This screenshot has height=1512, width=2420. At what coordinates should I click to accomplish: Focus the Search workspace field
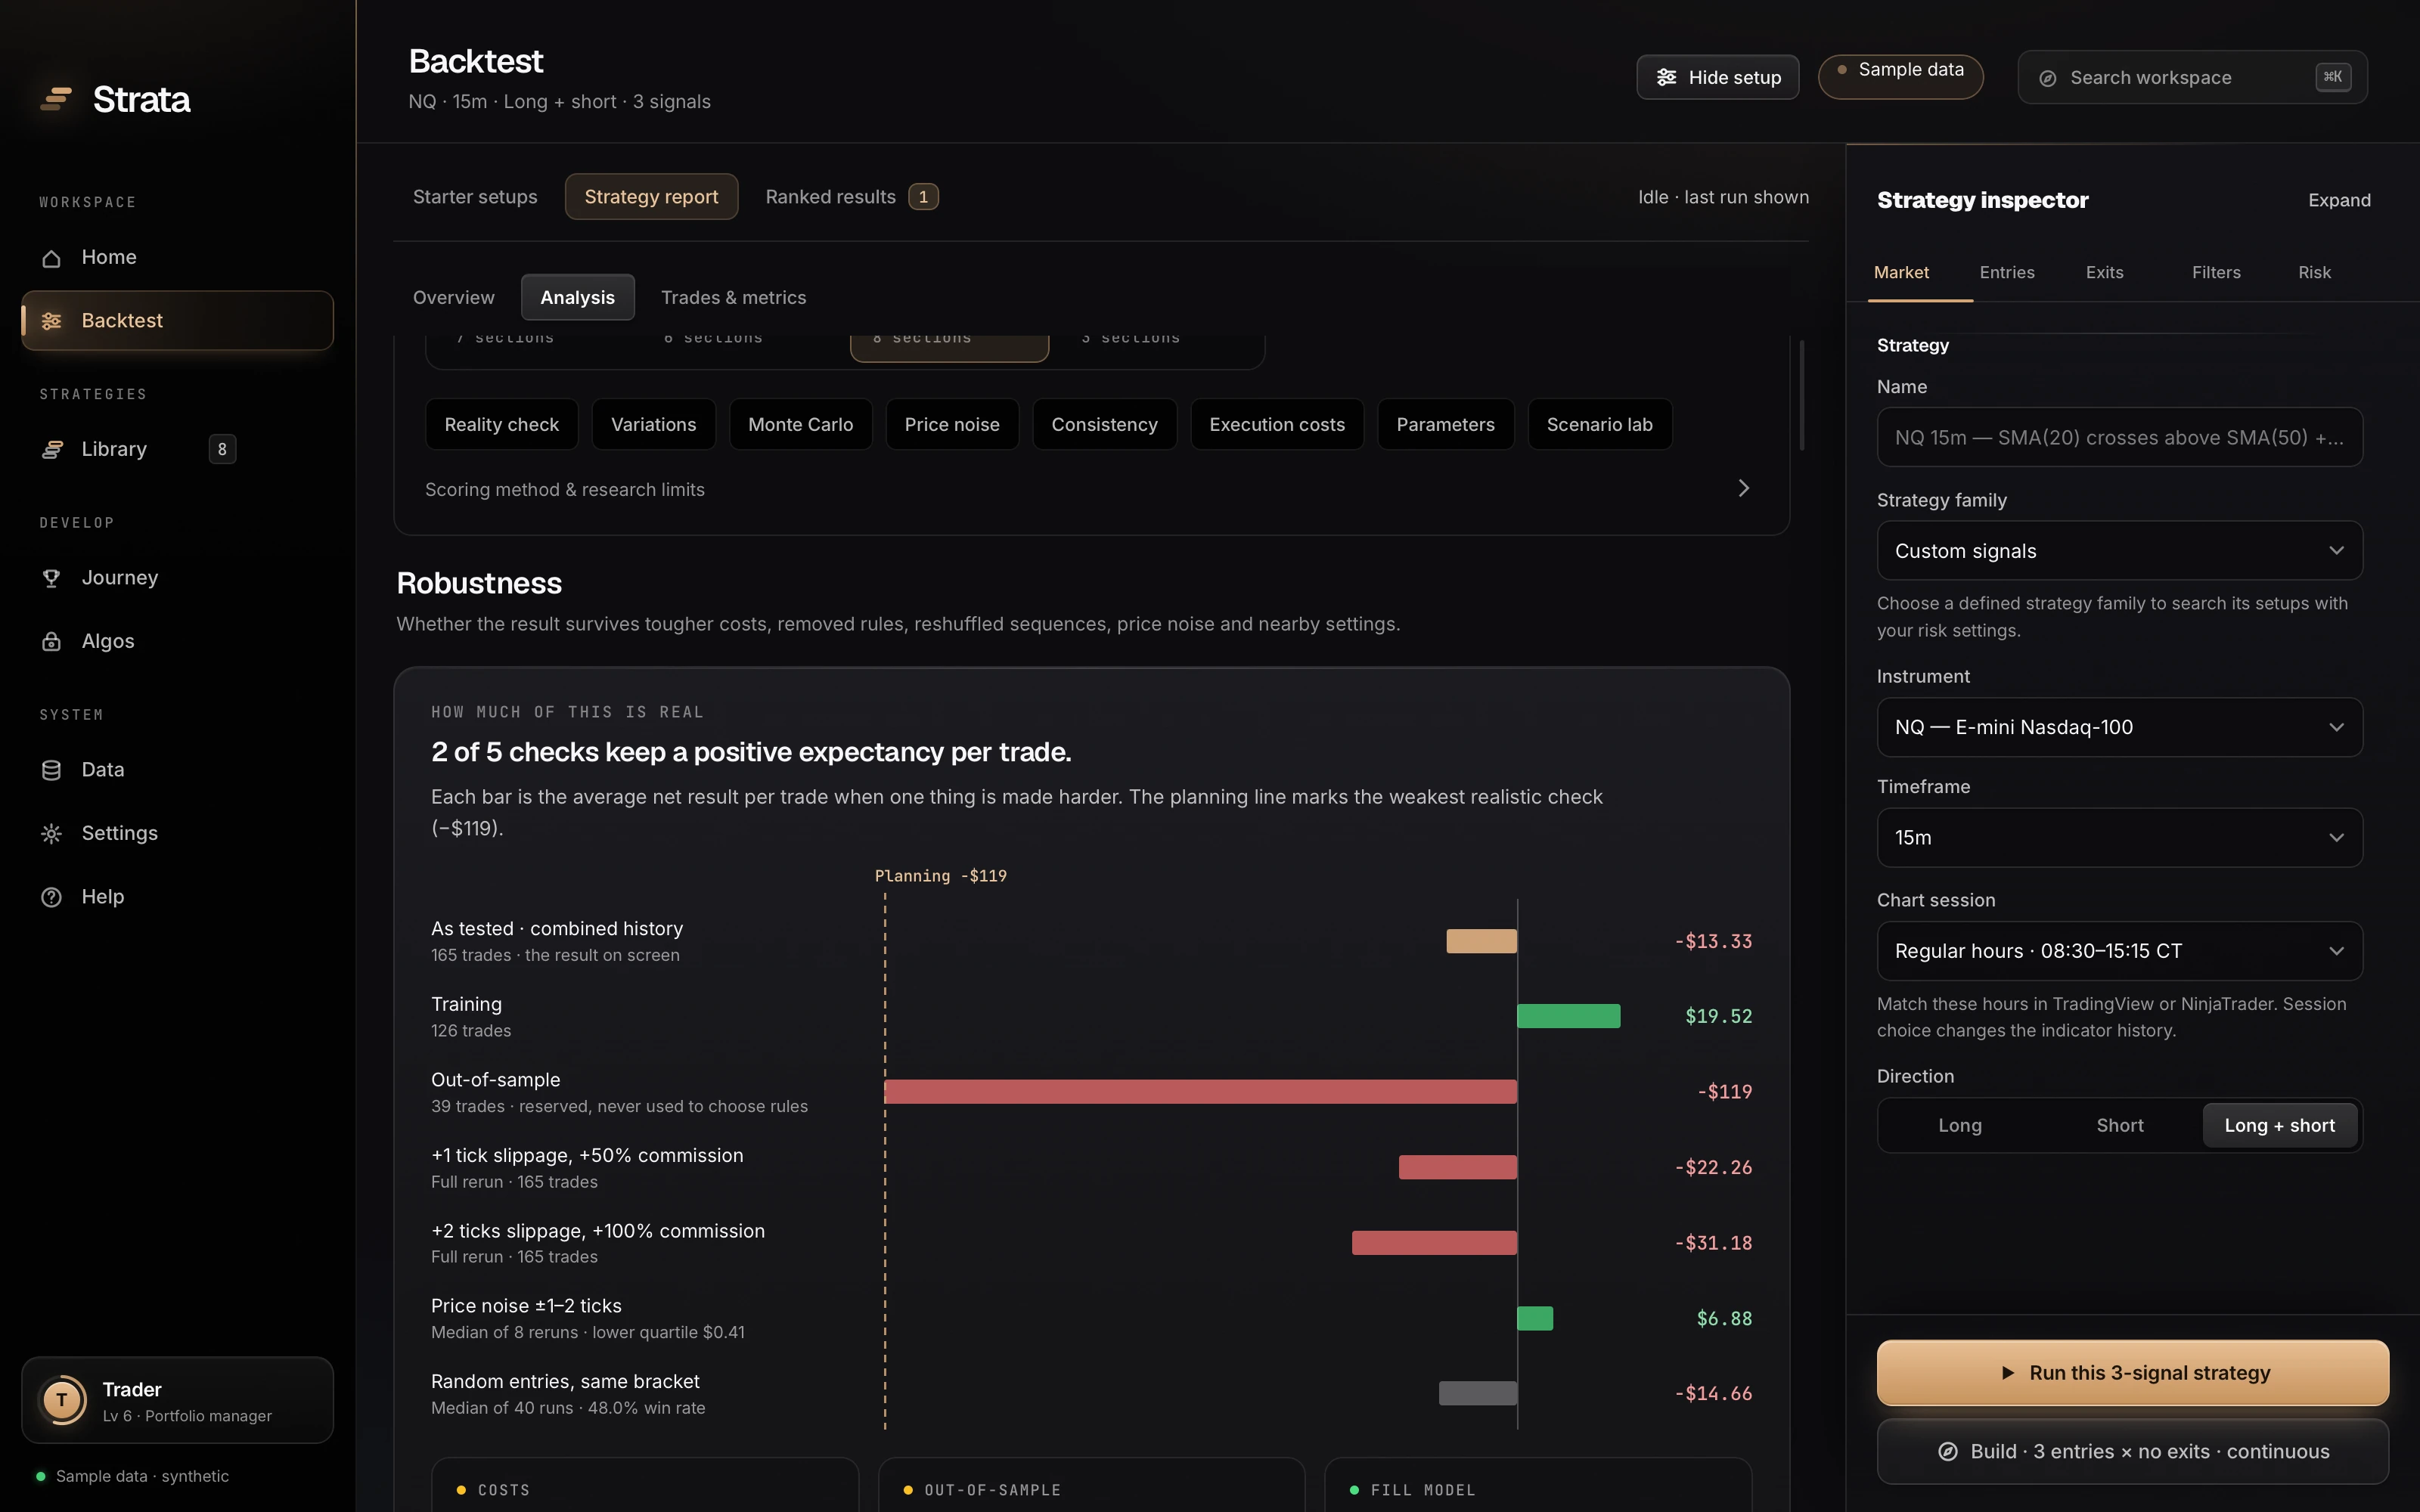click(x=2192, y=77)
